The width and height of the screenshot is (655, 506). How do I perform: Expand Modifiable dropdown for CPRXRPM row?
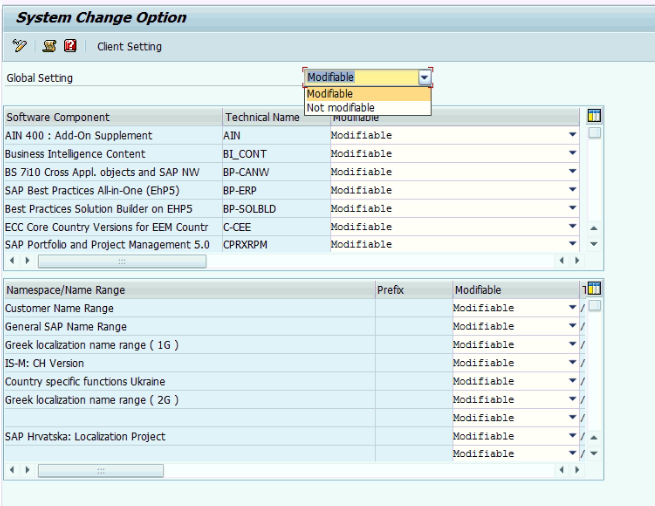pyautogui.click(x=573, y=244)
